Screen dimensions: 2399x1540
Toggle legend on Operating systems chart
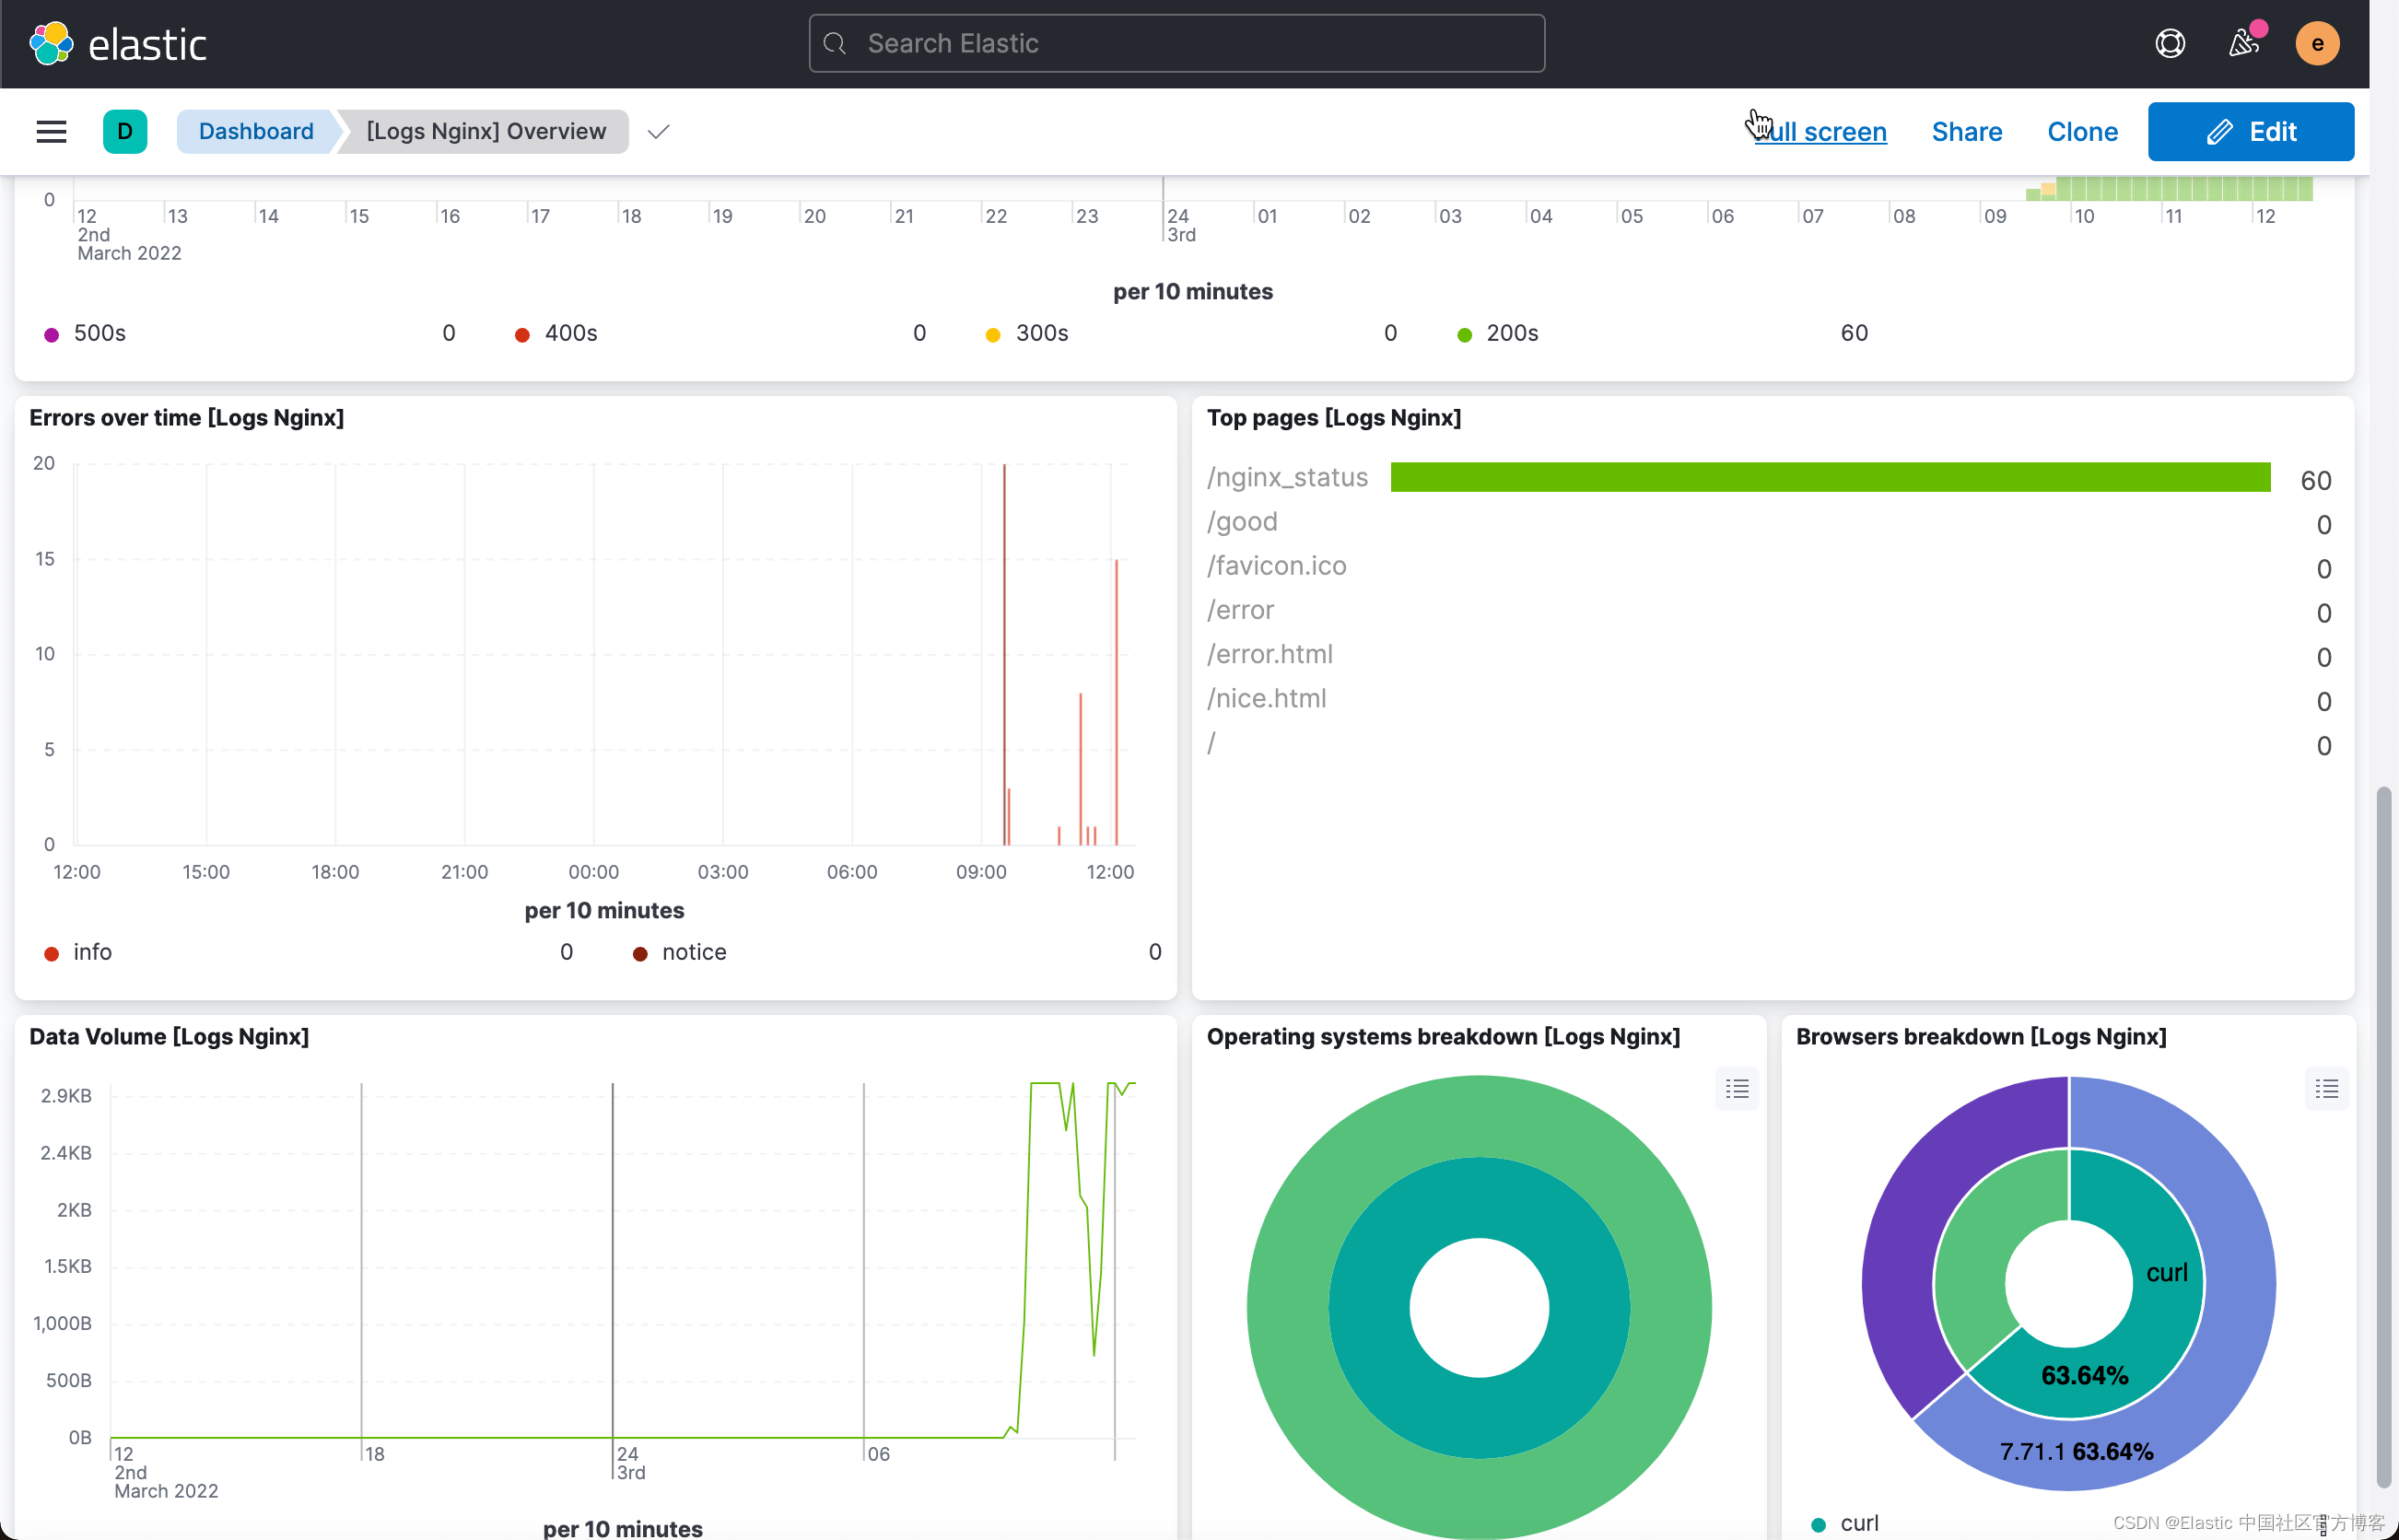(x=1736, y=1088)
